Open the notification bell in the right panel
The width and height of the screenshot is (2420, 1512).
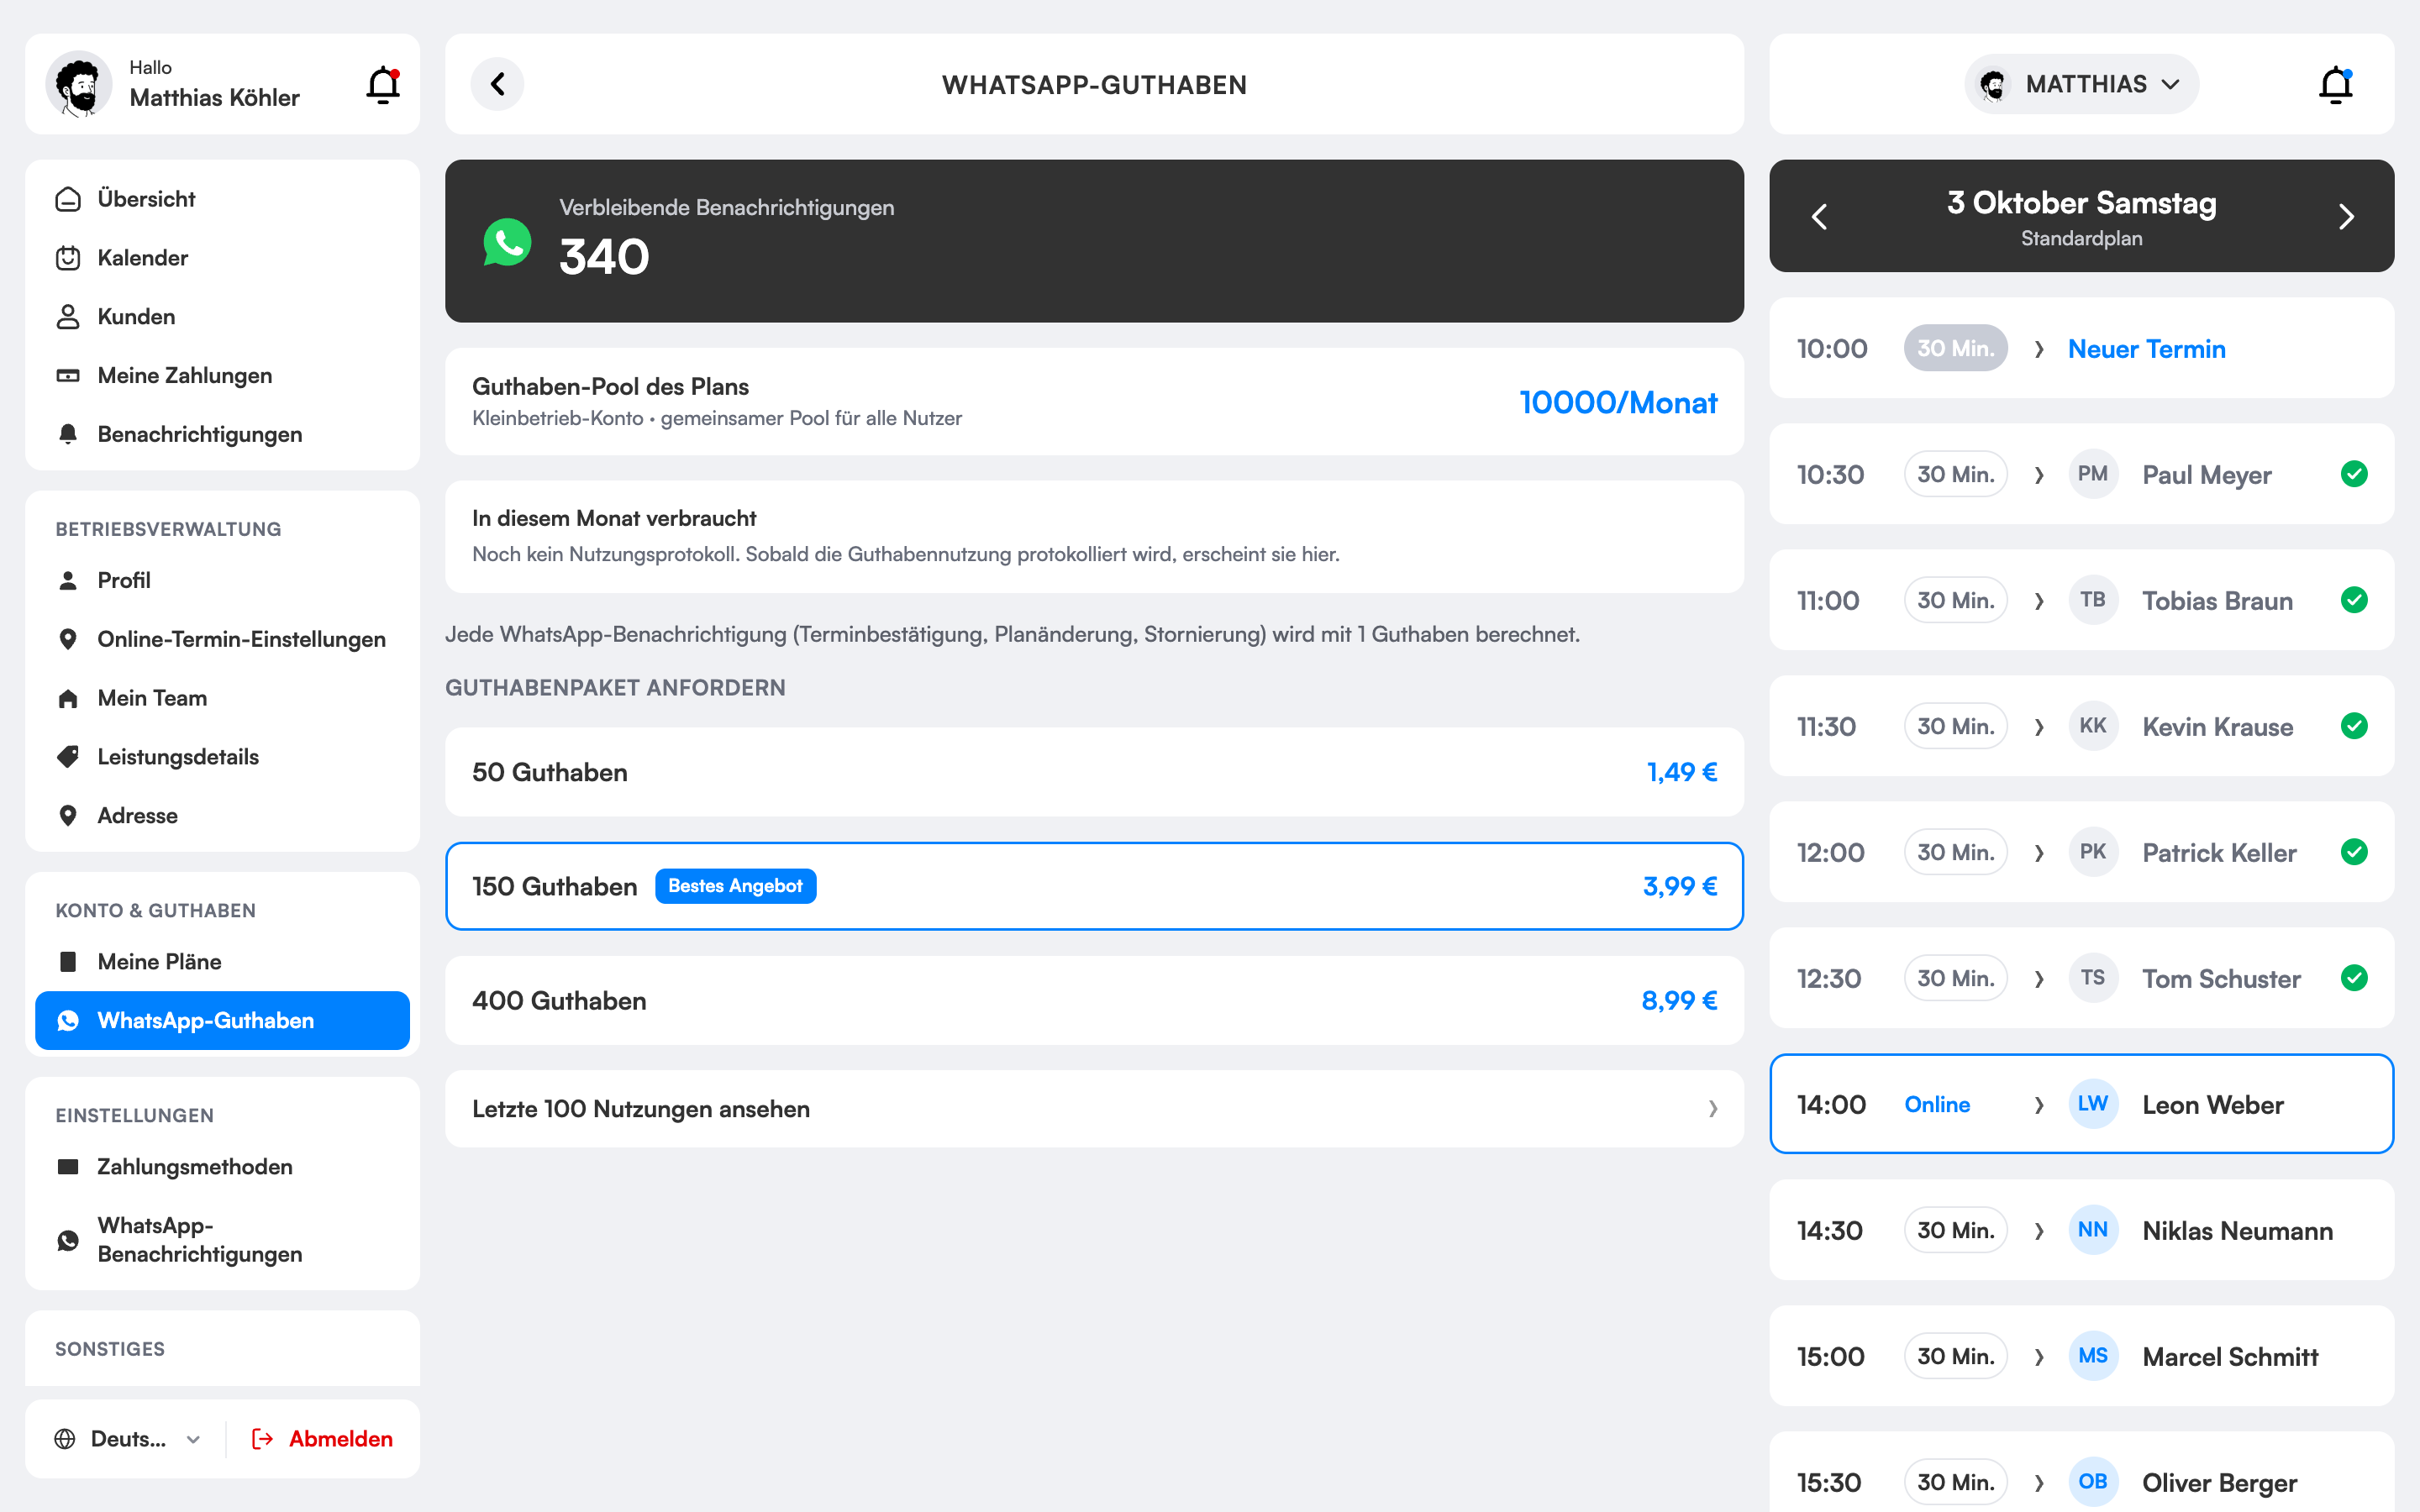coord(2335,85)
